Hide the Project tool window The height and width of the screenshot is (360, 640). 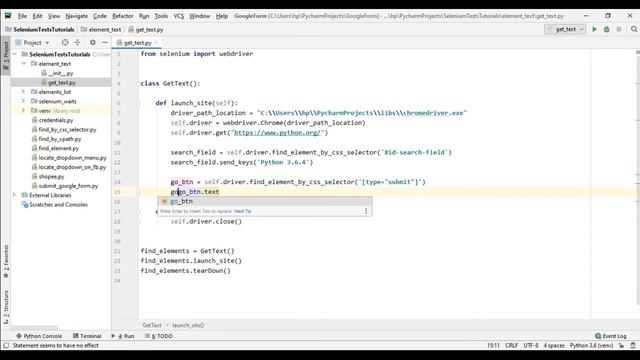tap(105, 42)
